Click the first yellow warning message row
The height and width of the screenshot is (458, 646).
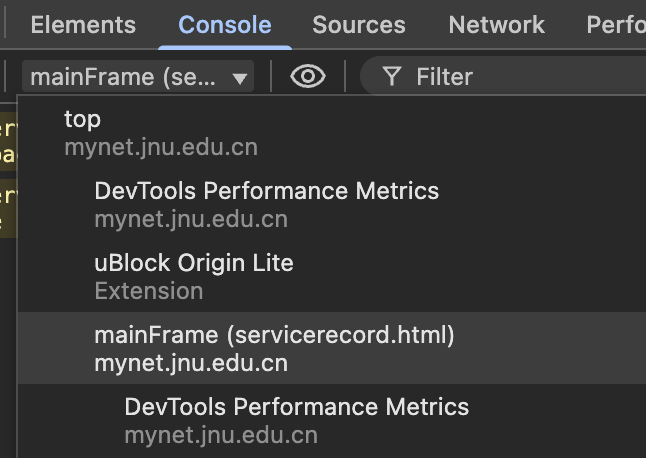[8, 141]
